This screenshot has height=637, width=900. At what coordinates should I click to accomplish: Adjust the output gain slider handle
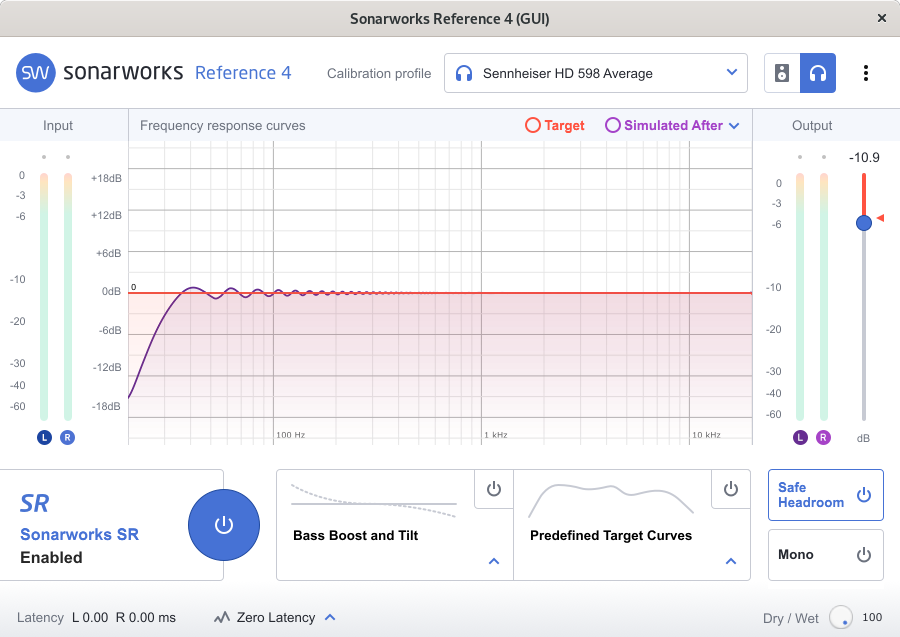coord(864,223)
